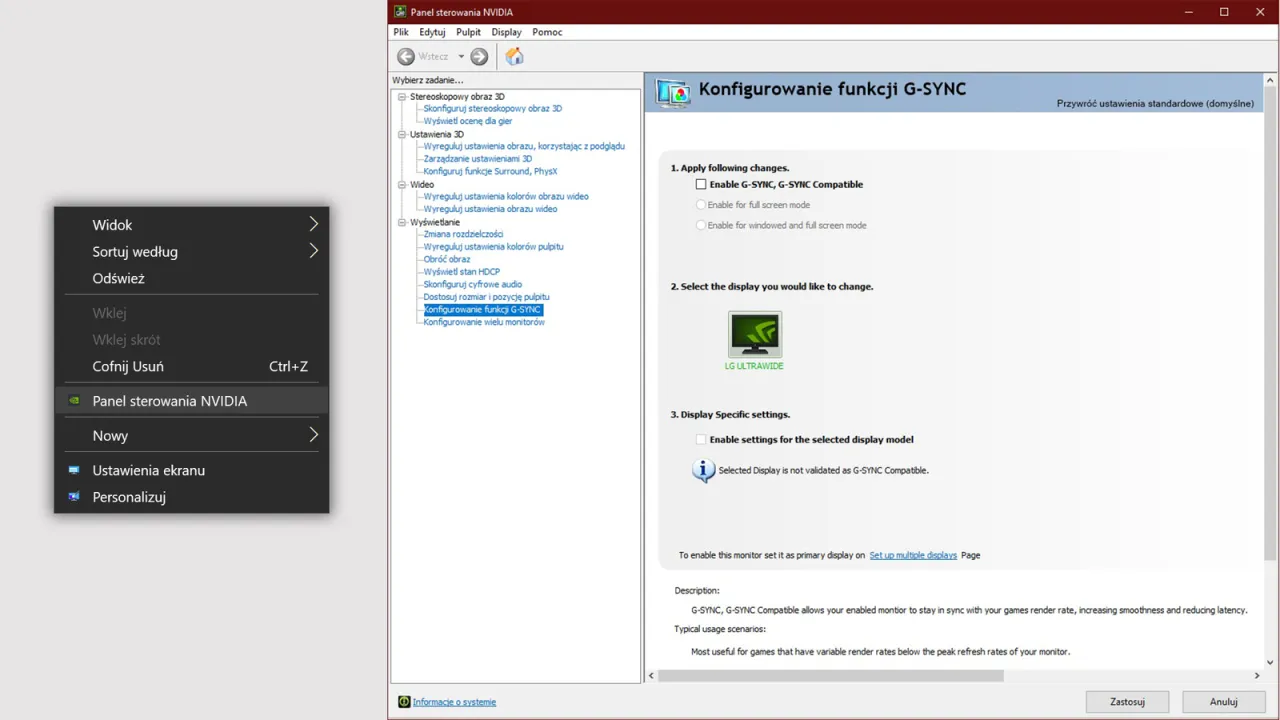Image resolution: width=1280 pixels, height=720 pixels.
Task: Open the Set up multiple displays link
Action: [912, 555]
